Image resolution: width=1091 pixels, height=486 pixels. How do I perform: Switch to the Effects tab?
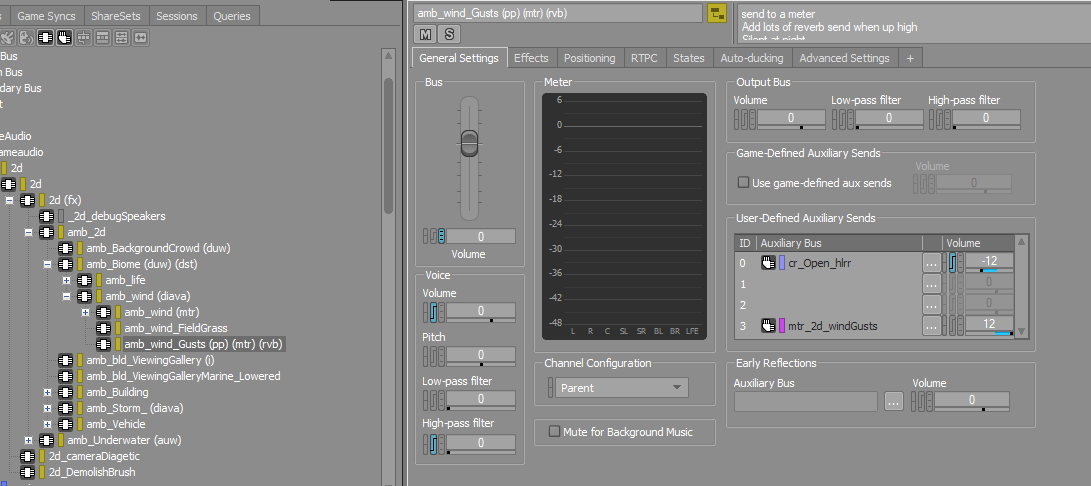531,58
